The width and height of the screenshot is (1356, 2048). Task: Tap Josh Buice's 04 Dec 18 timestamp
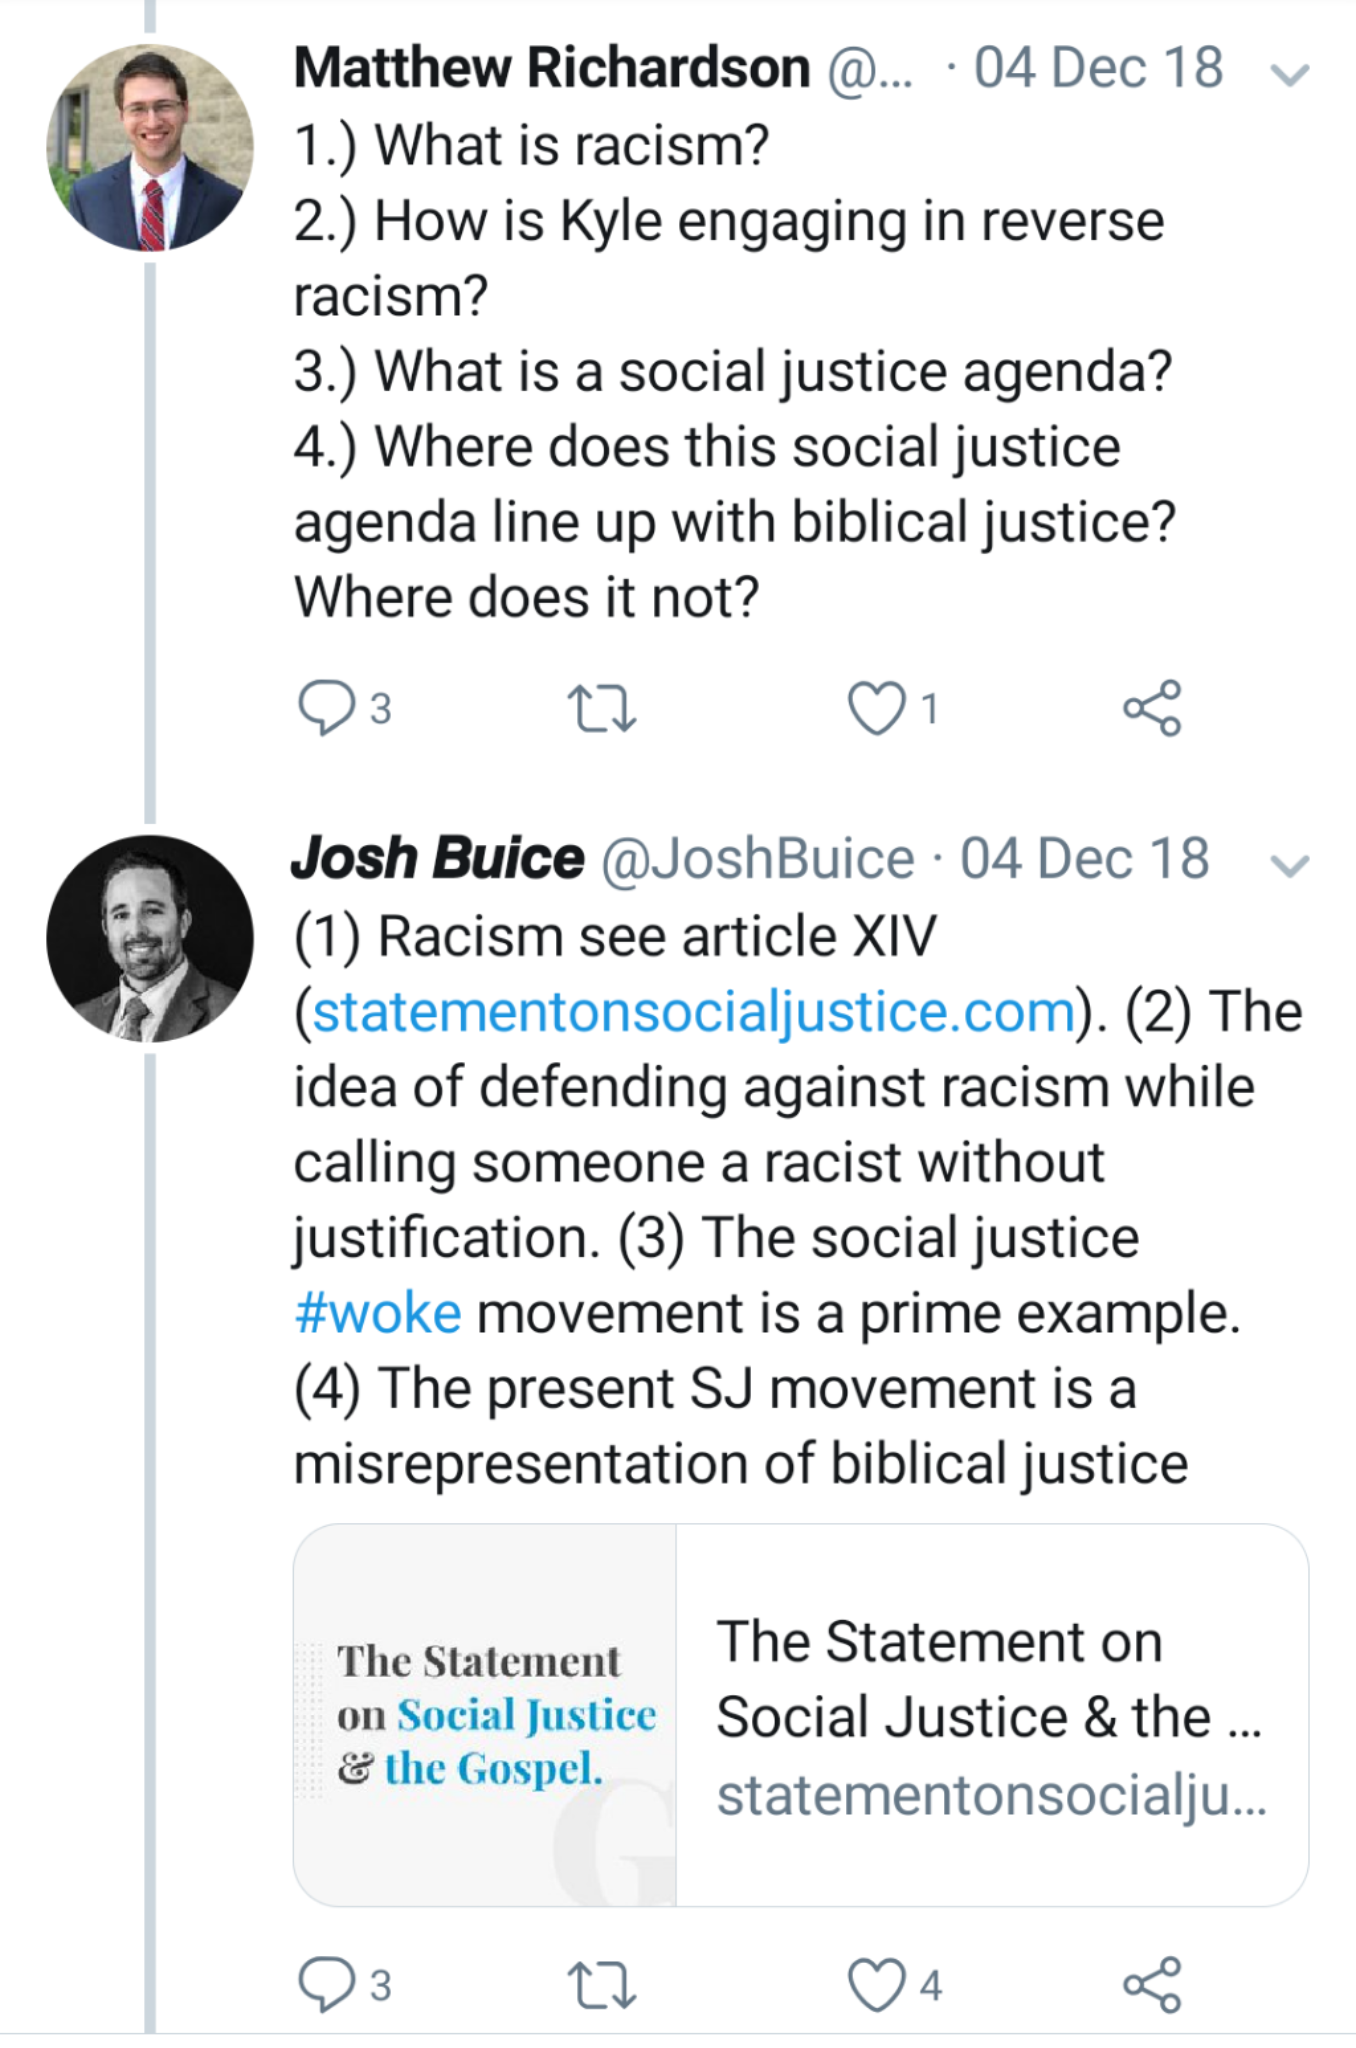click(1084, 859)
